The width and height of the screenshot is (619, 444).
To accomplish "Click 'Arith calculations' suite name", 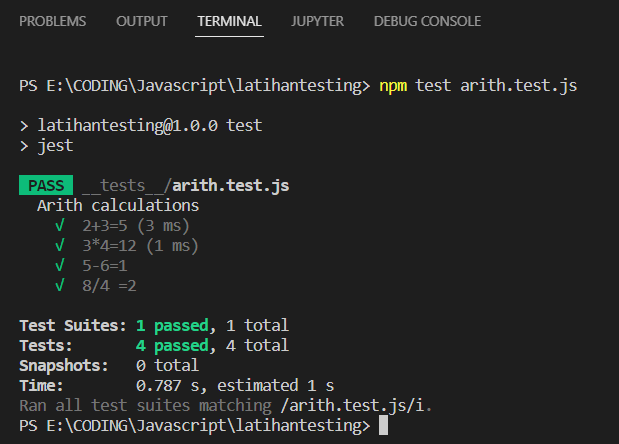I will tap(118, 206).
